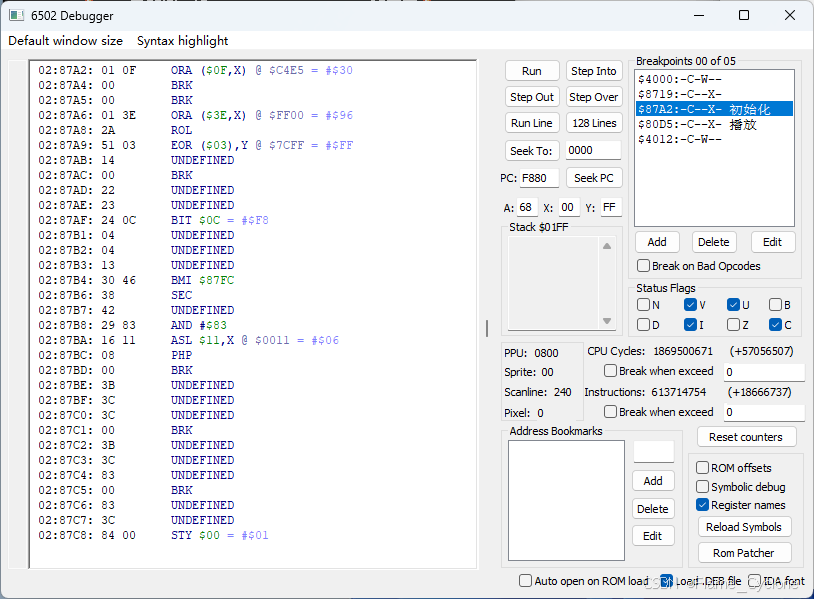Screen dimensions: 814x599
Task: Click the Reset counters button
Action: [746, 437]
